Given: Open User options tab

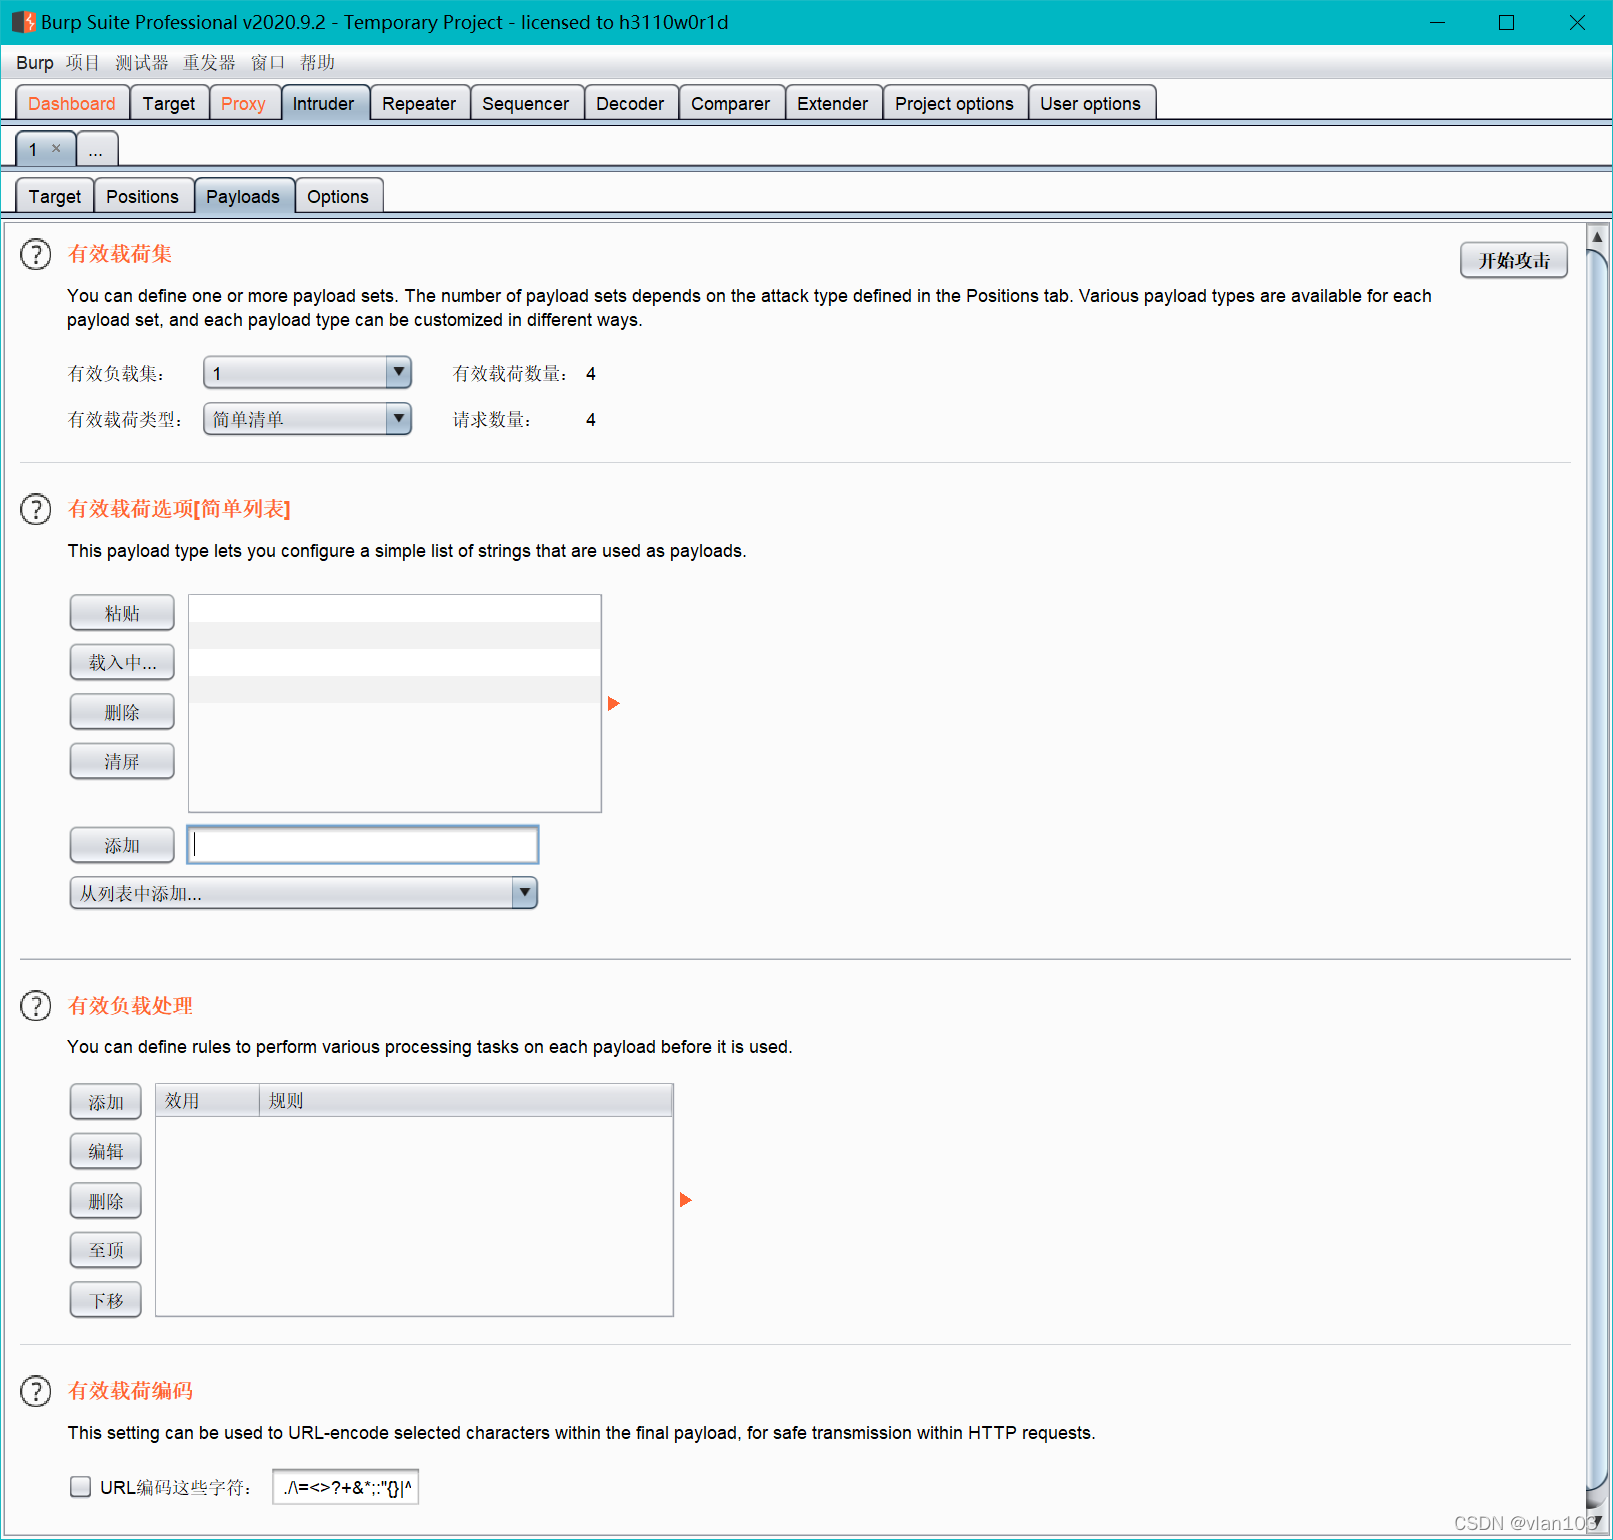Looking at the screenshot, I should [x=1091, y=103].
